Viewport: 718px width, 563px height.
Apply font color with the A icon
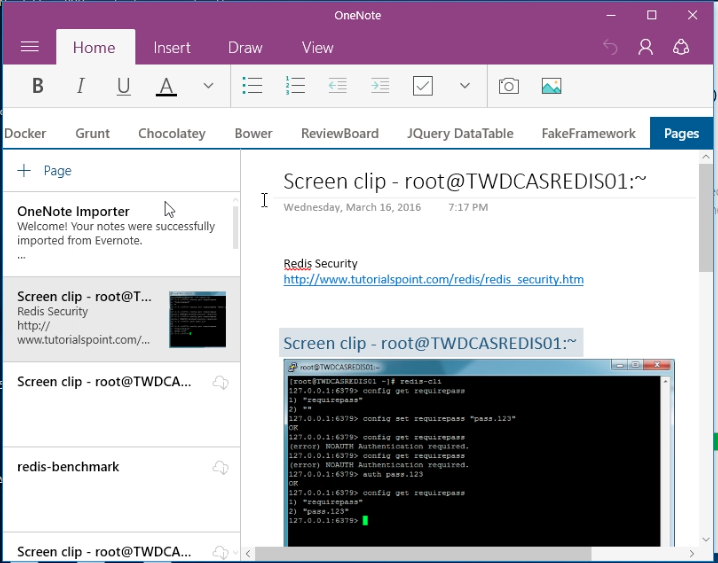[166, 86]
